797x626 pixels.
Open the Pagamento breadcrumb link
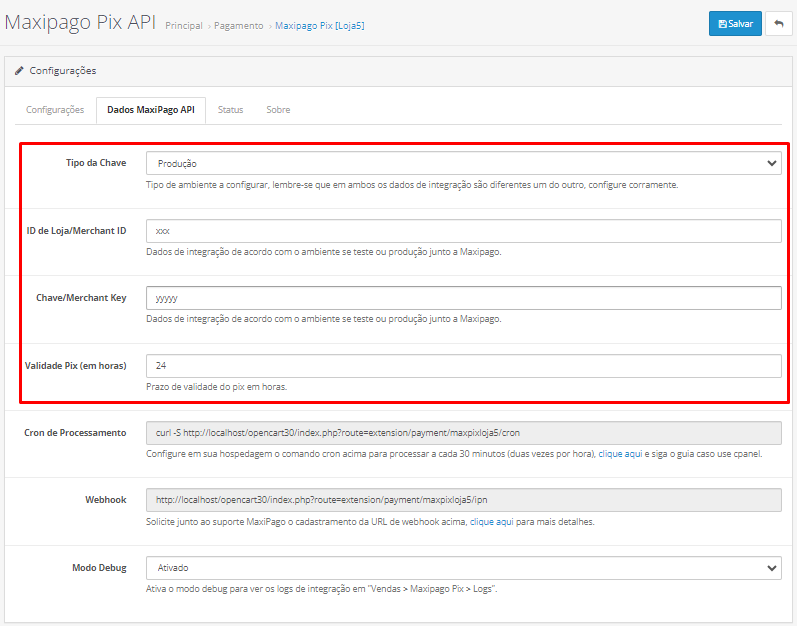(x=238, y=25)
